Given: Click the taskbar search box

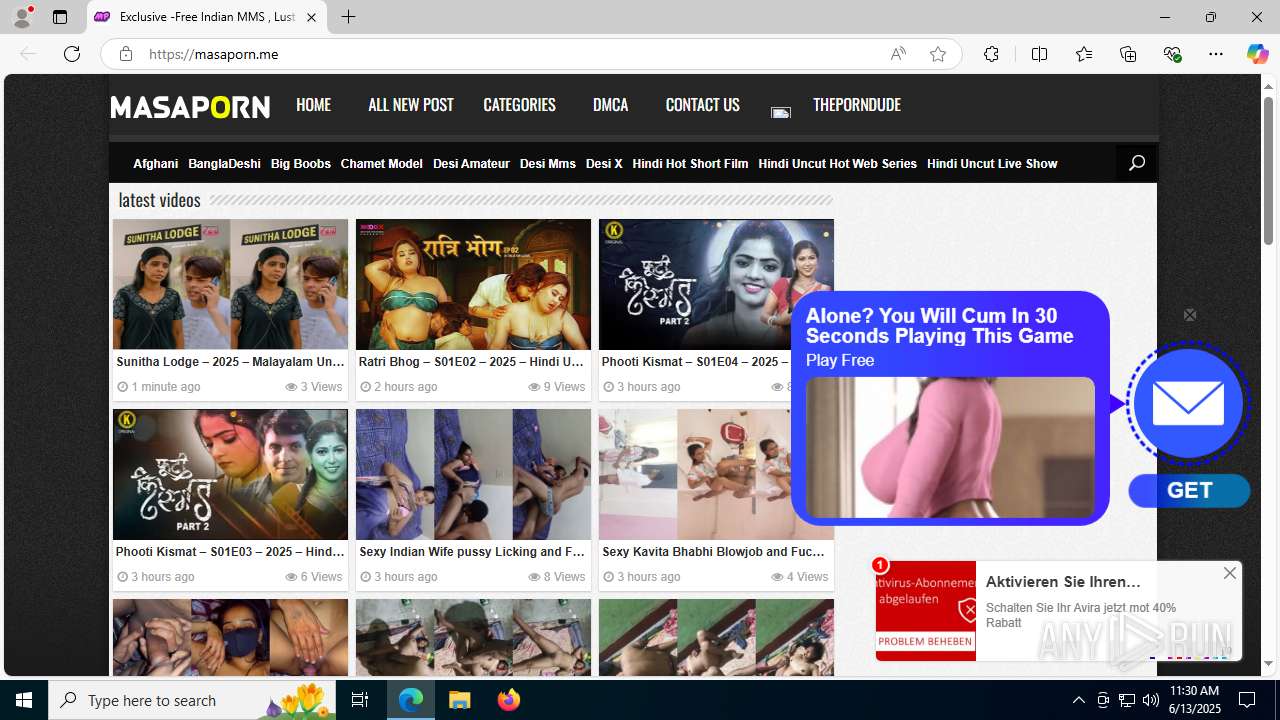Looking at the screenshot, I should coord(192,700).
